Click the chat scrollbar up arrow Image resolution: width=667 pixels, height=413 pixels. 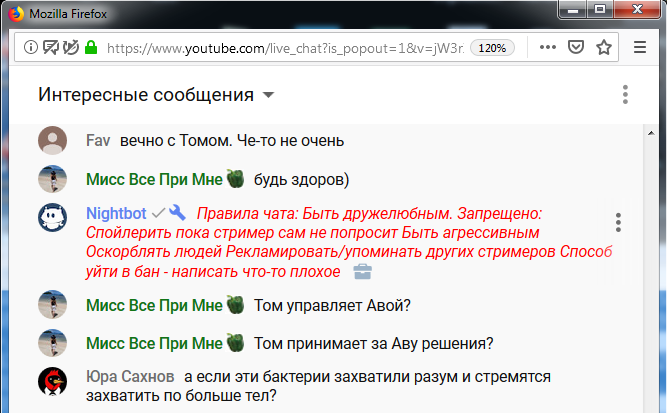[x=651, y=133]
